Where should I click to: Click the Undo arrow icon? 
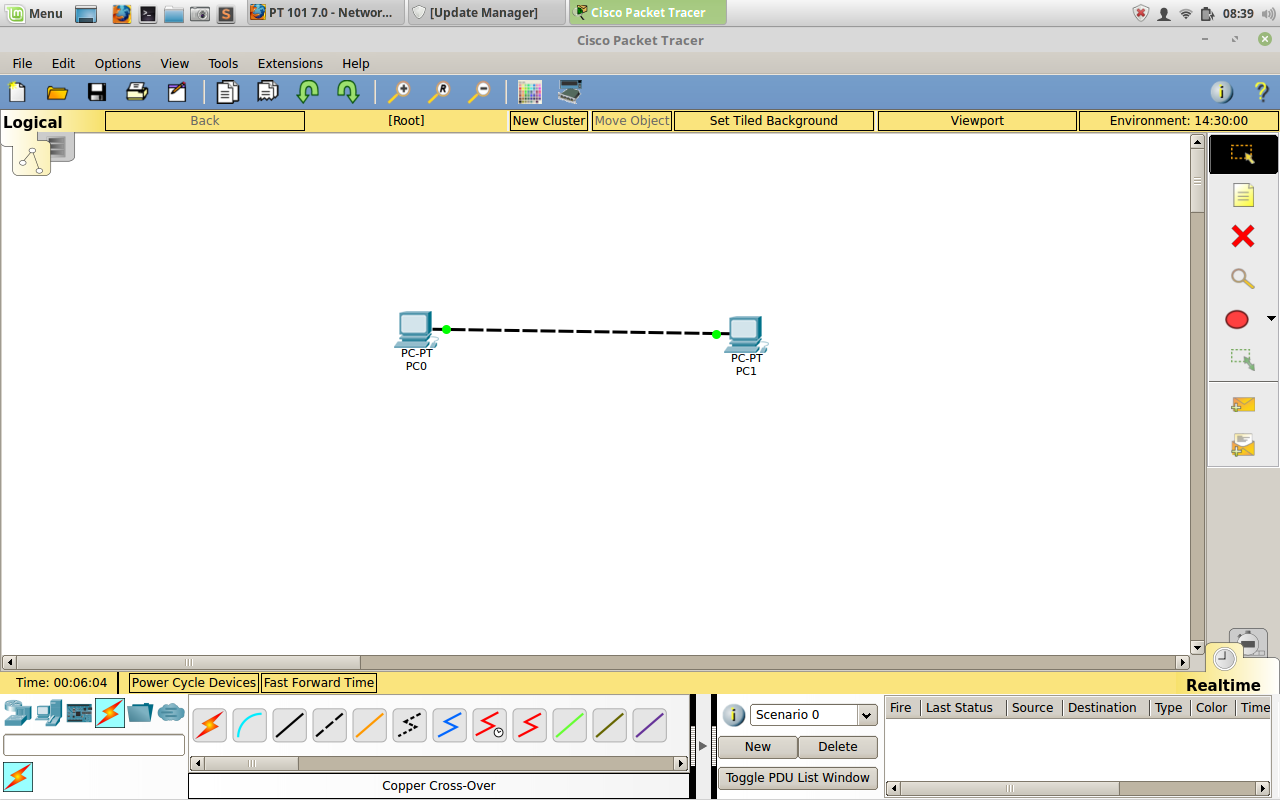[x=308, y=92]
